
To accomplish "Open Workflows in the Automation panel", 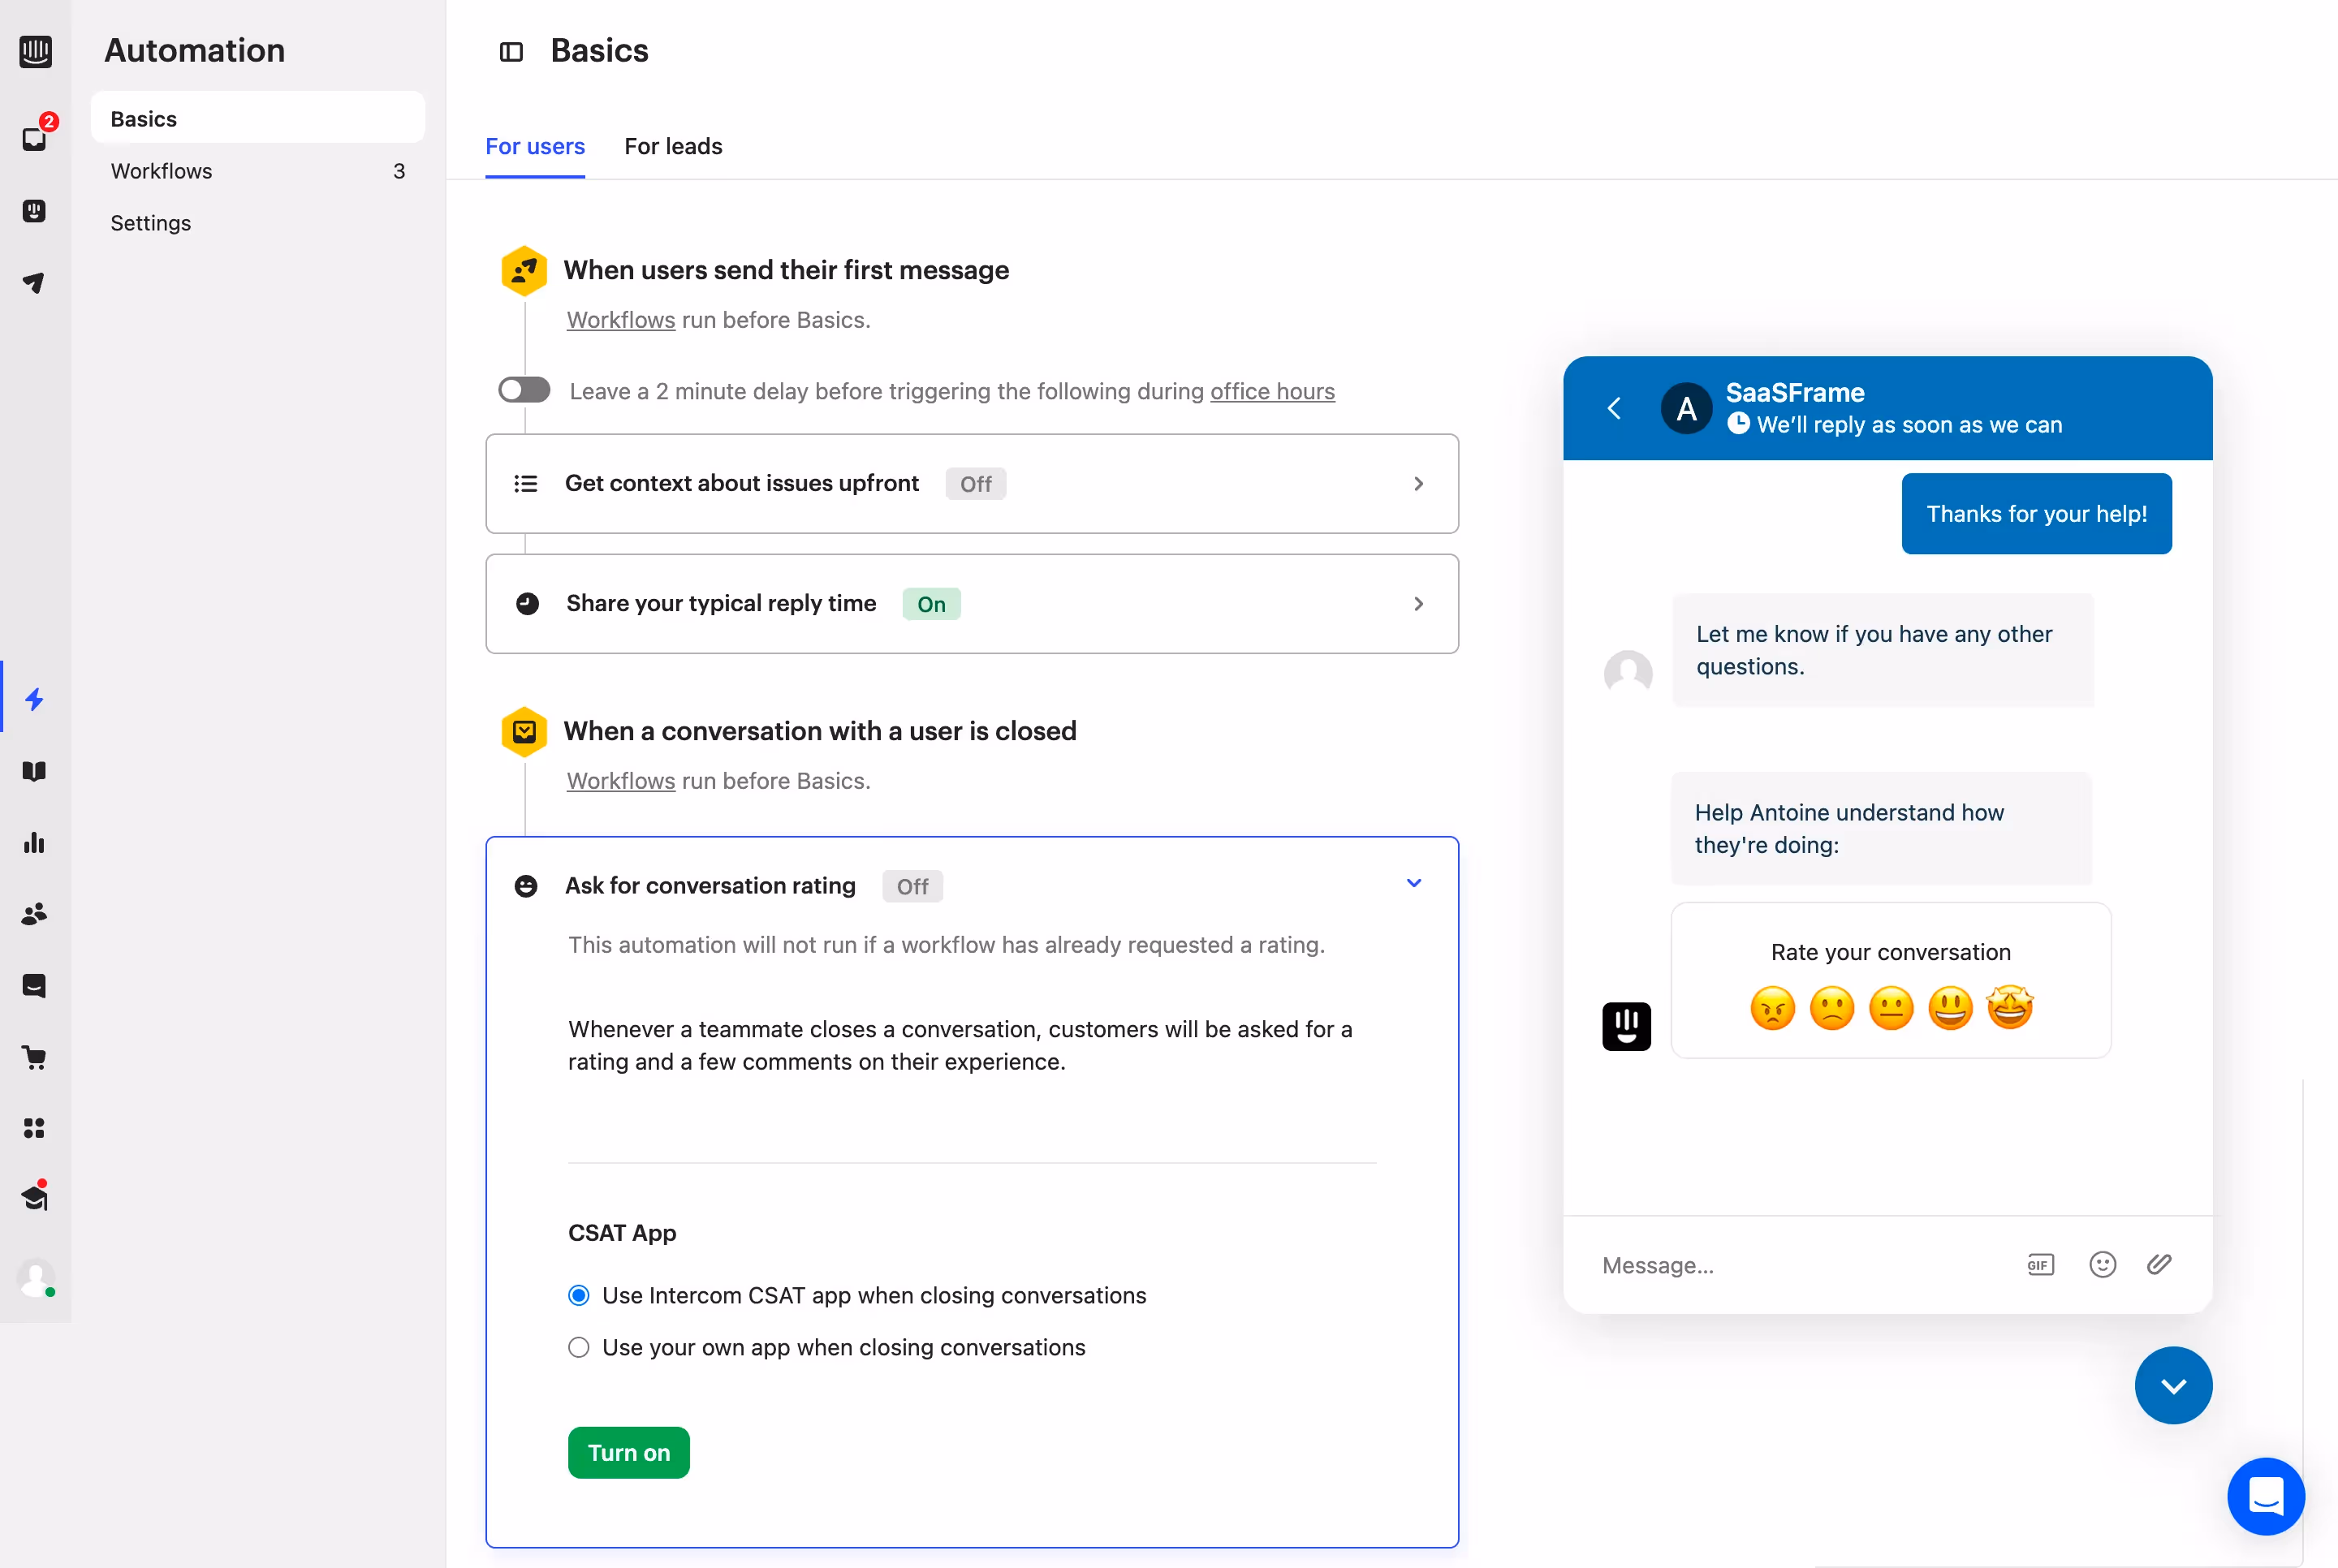I will point(161,171).
